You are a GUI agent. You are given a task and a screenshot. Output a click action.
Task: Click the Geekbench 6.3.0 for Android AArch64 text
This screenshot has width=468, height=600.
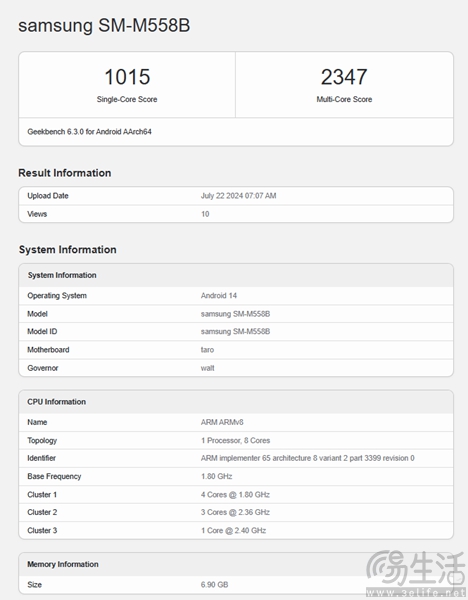(89, 132)
